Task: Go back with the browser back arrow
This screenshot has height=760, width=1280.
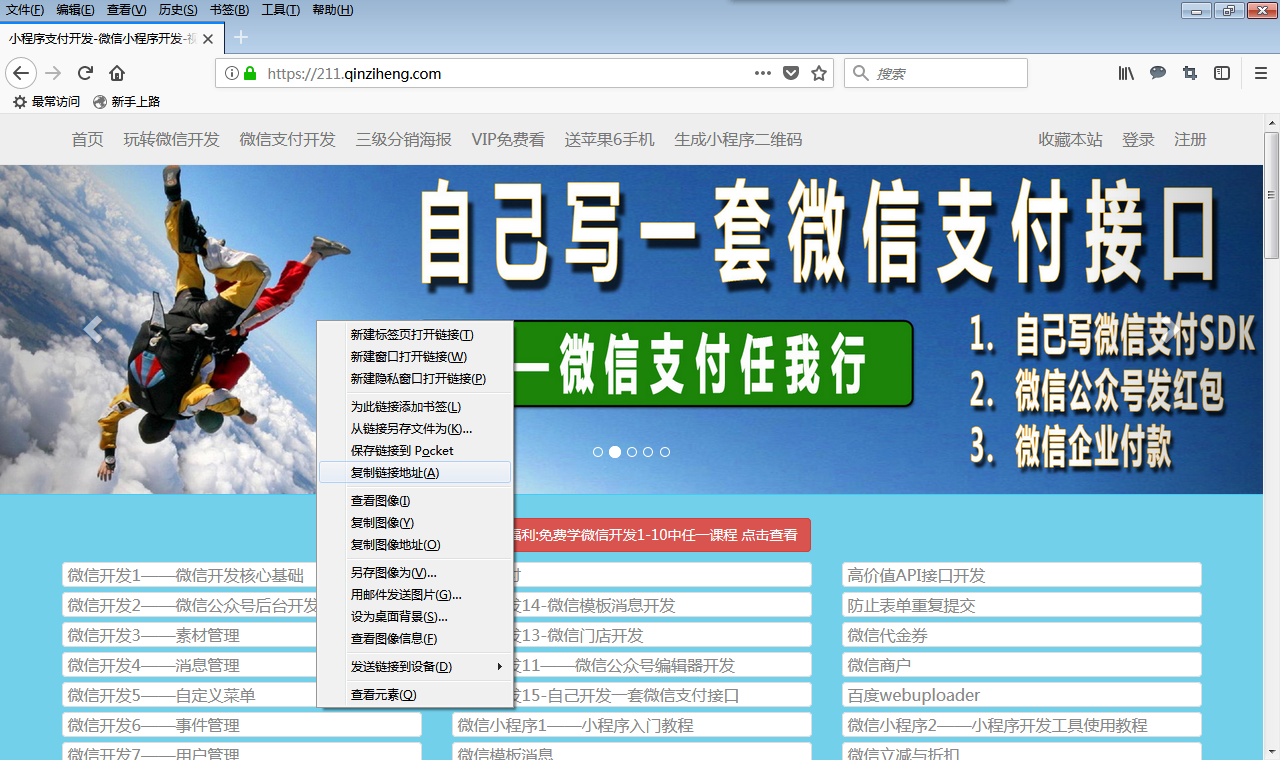Action: pos(22,73)
